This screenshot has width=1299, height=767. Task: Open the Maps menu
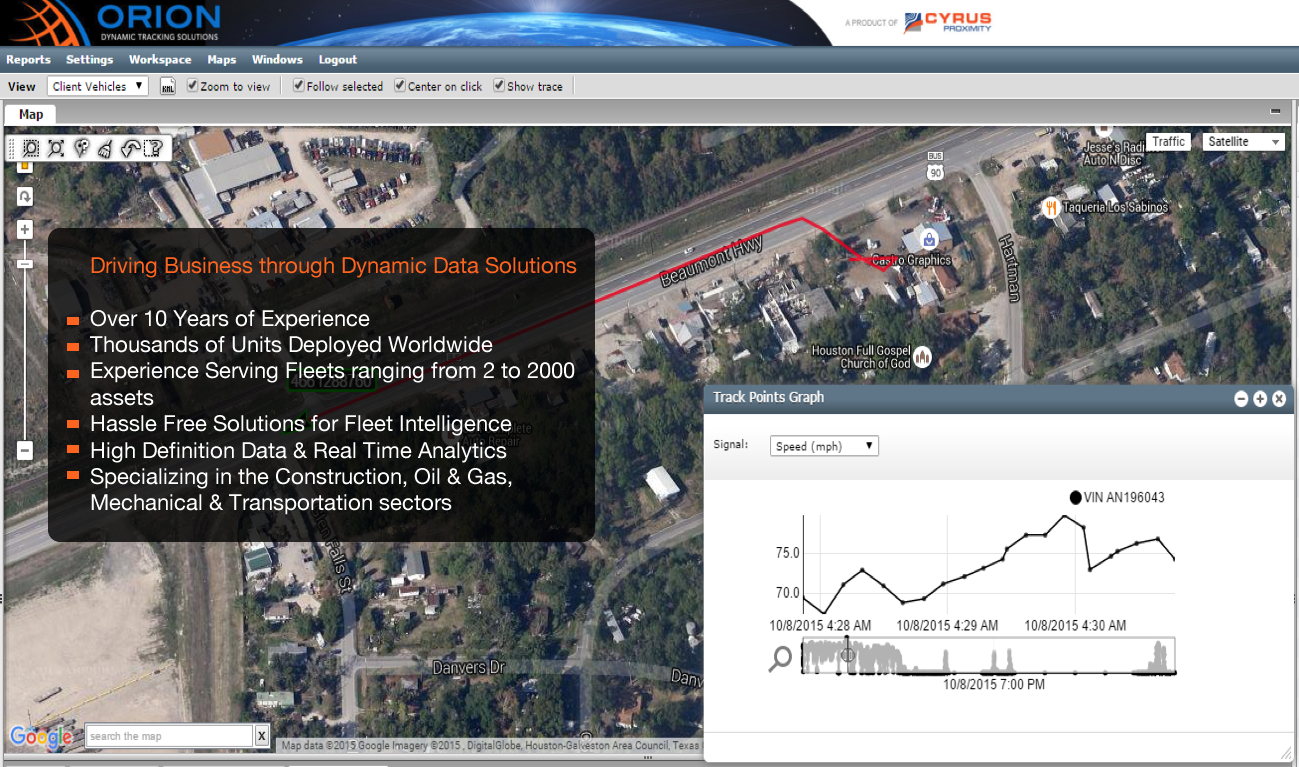tap(222, 60)
